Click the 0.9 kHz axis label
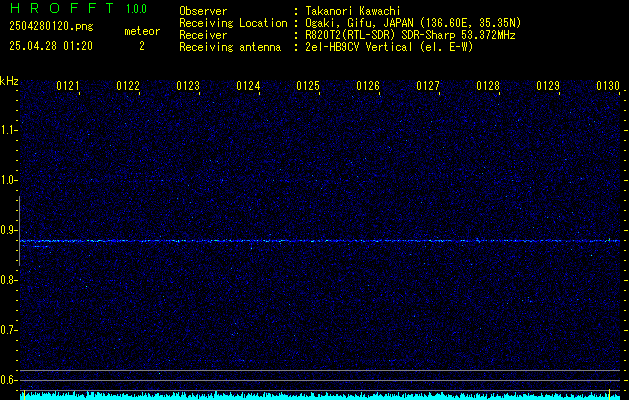629x400 pixels. pos(8,230)
